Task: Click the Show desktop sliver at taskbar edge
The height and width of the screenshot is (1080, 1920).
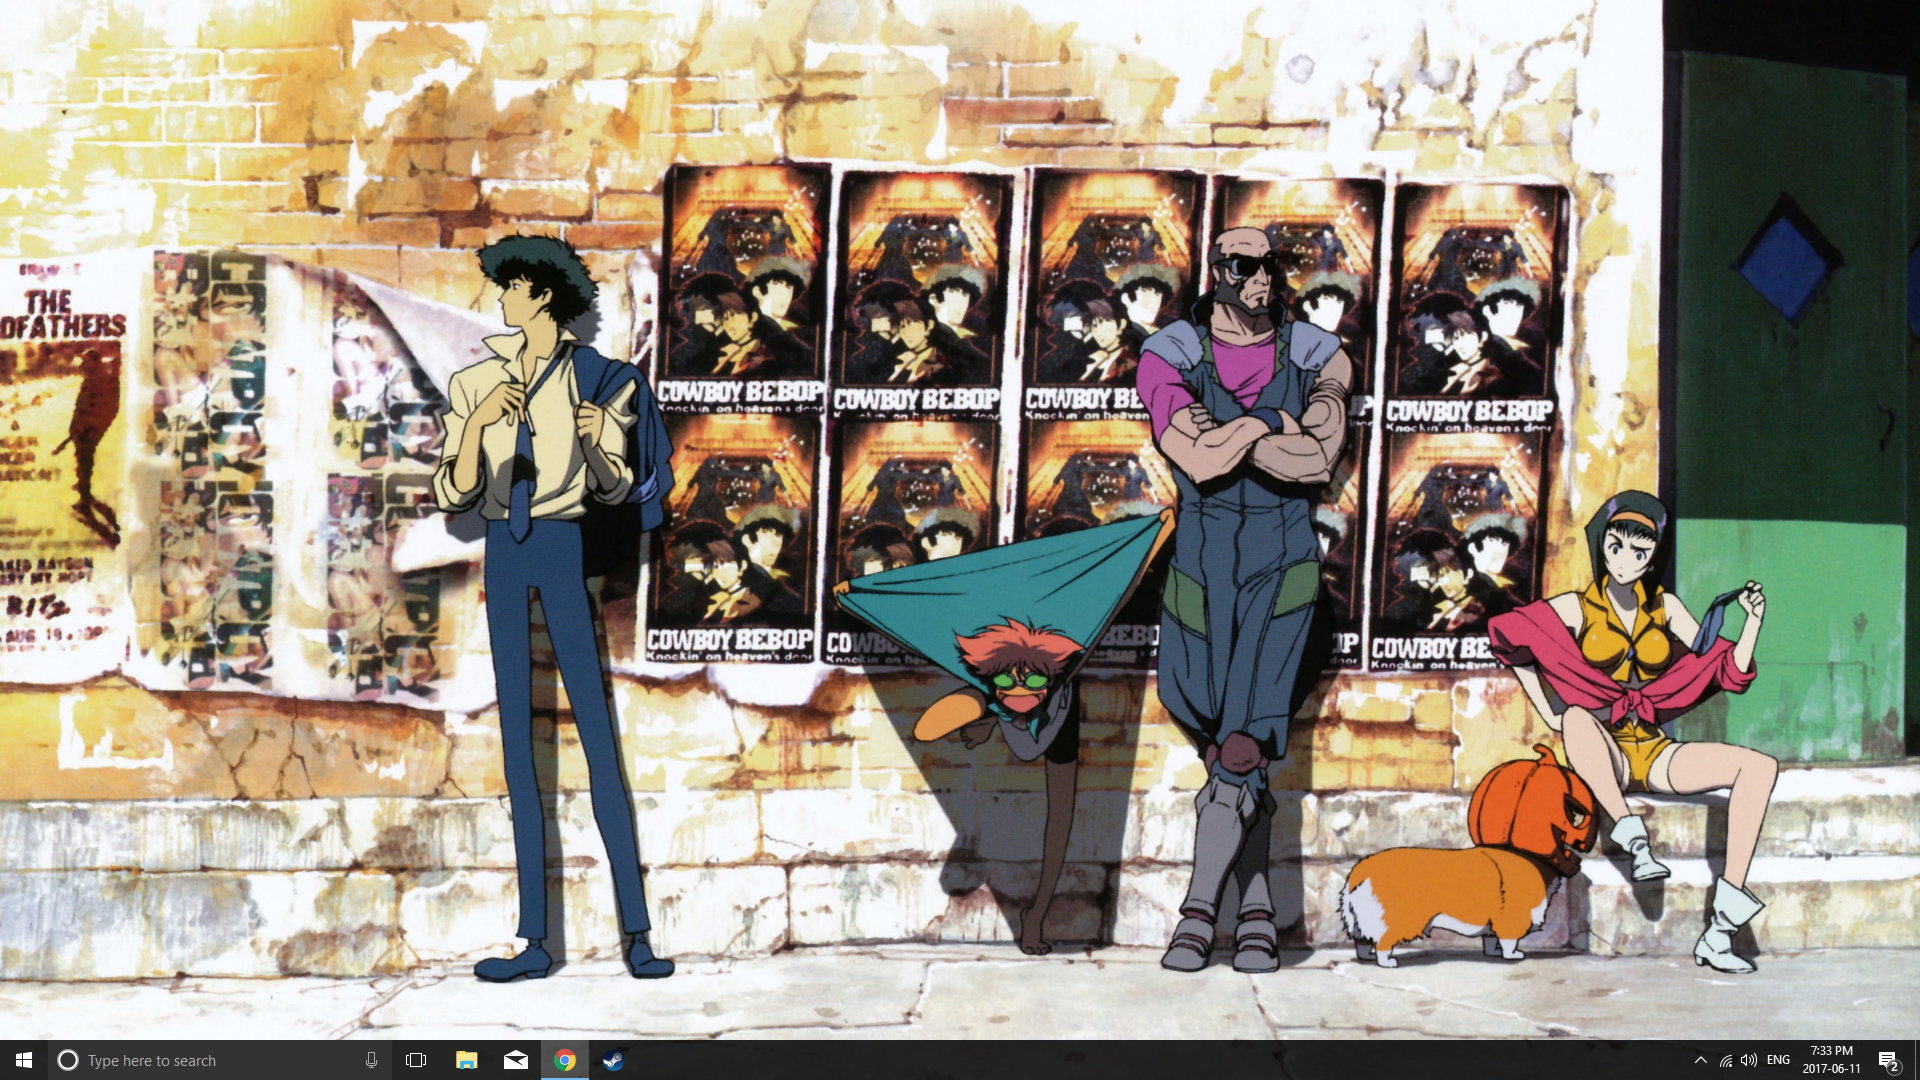Action: click(1916, 1060)
